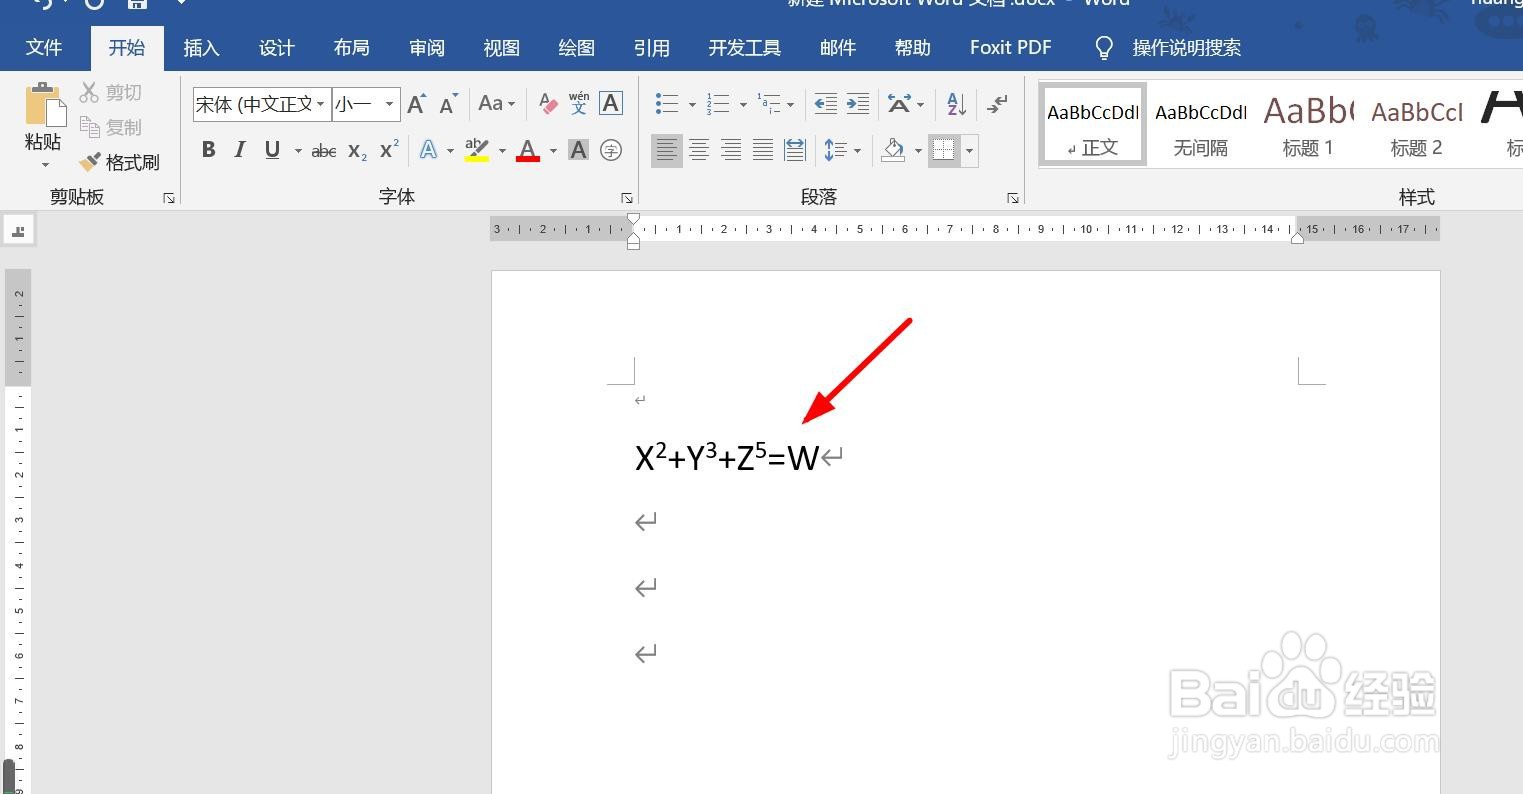Open the font dialog launcher
Image resolution: width=1523 pixels, height=794 pixels.
coord(627,198)
